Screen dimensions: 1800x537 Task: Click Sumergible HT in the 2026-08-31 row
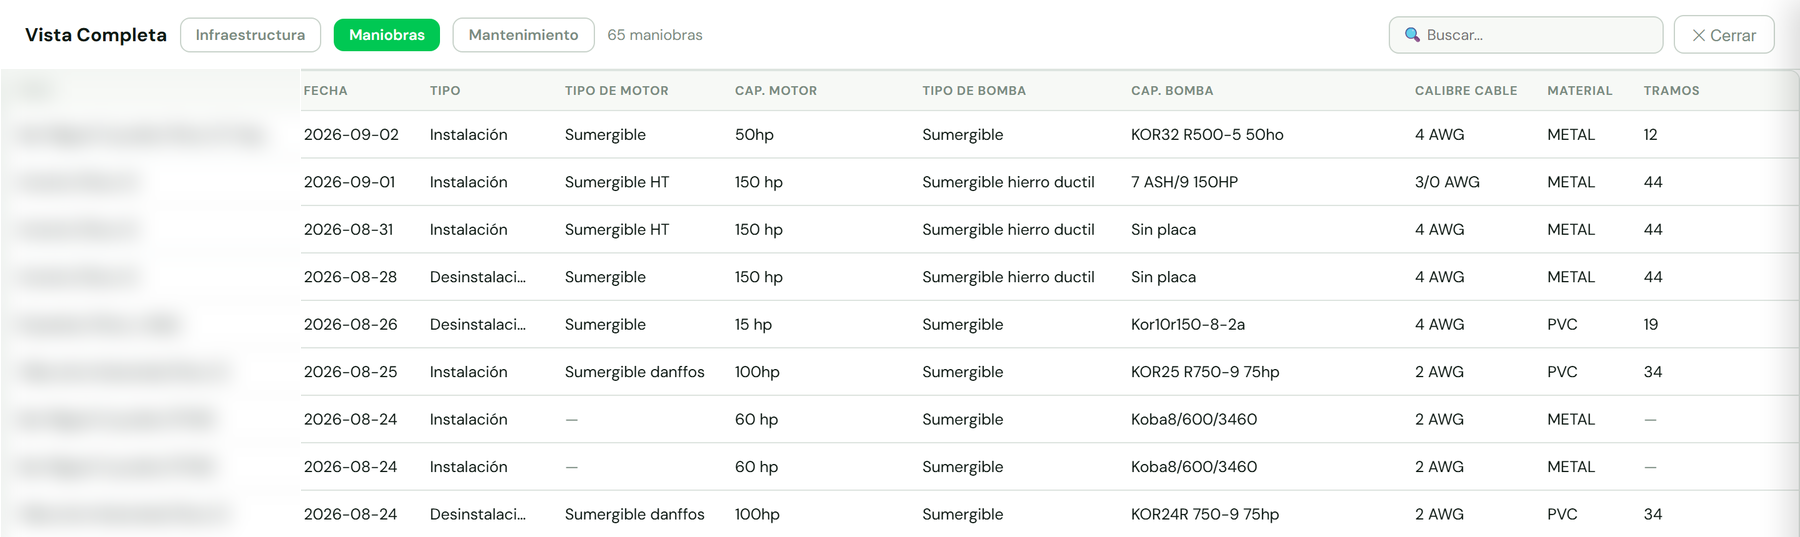[617, 230]
